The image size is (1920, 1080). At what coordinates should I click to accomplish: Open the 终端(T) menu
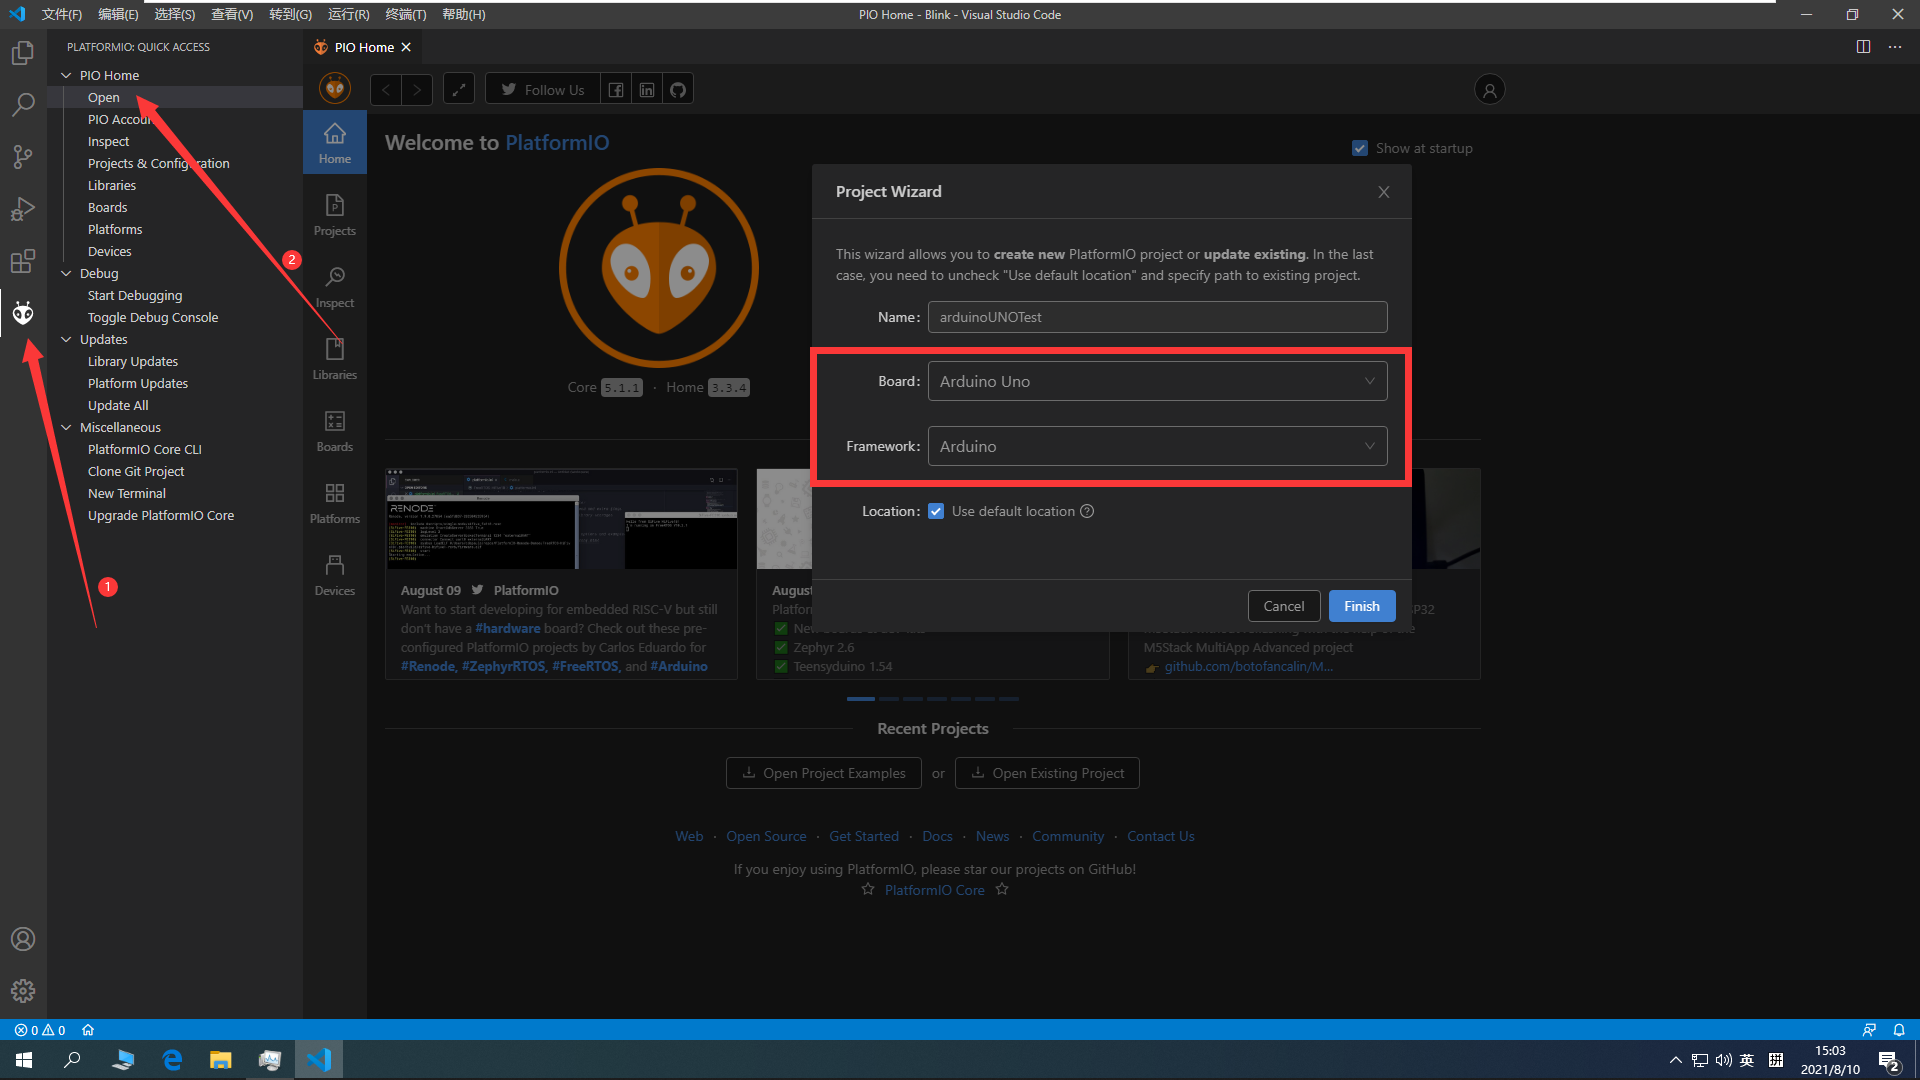(406, 14)
